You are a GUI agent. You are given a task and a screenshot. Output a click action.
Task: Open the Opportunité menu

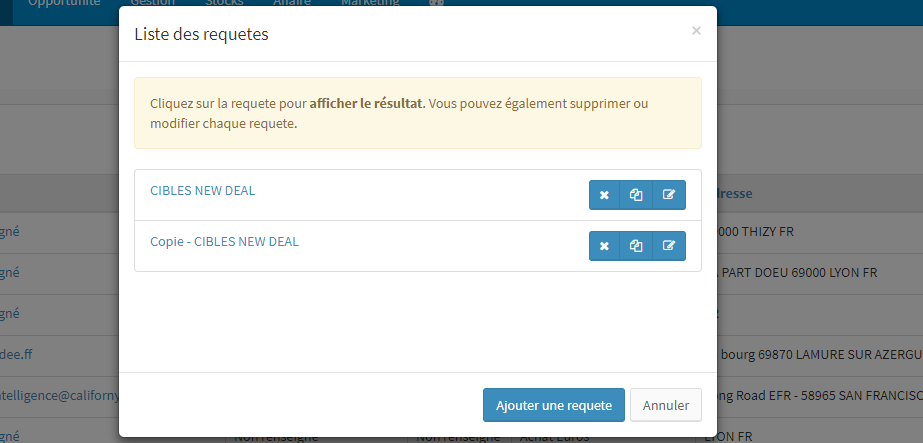pyautogui.click(x=64, y=3)
